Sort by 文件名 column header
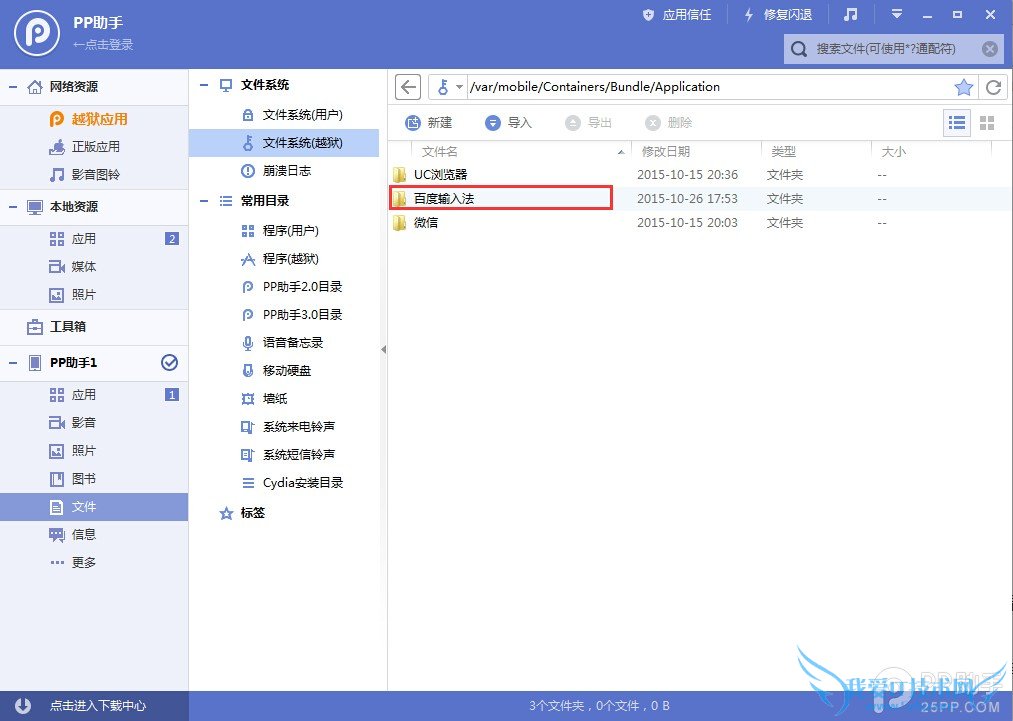This screenshot has height=721, width=1013. click(x=521, y=152)
